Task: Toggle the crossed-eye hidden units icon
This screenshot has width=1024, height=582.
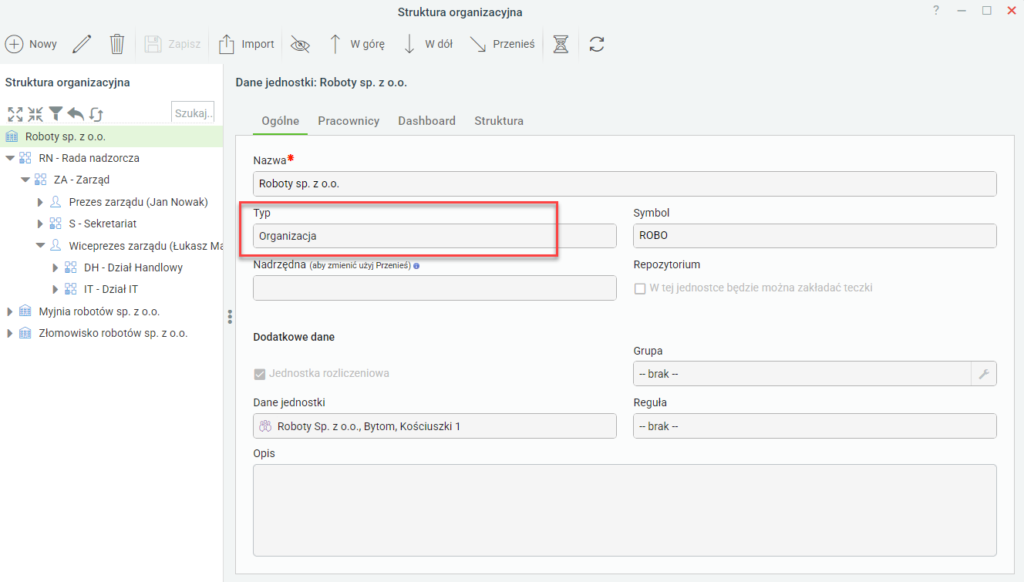Action: tap(300, 44)
